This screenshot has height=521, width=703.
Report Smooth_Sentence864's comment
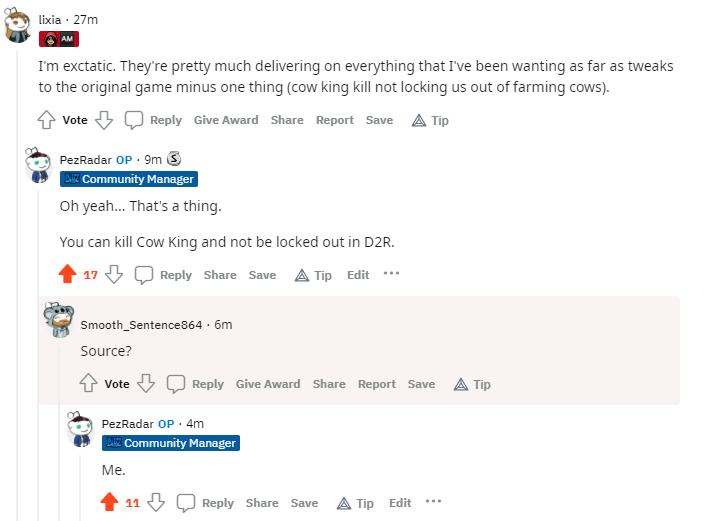click(377, 384)
